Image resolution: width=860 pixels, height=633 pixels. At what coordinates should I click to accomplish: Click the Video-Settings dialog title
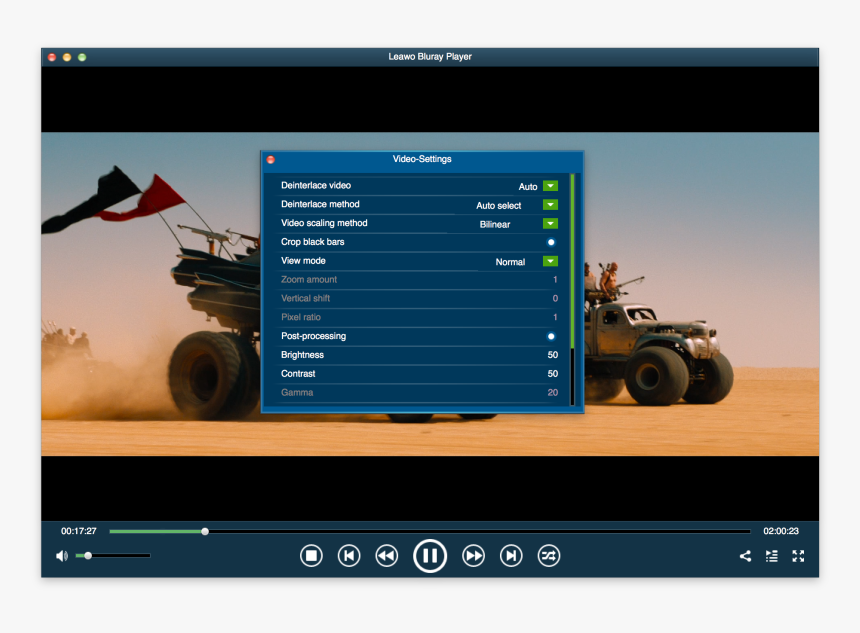coord(422,159)
